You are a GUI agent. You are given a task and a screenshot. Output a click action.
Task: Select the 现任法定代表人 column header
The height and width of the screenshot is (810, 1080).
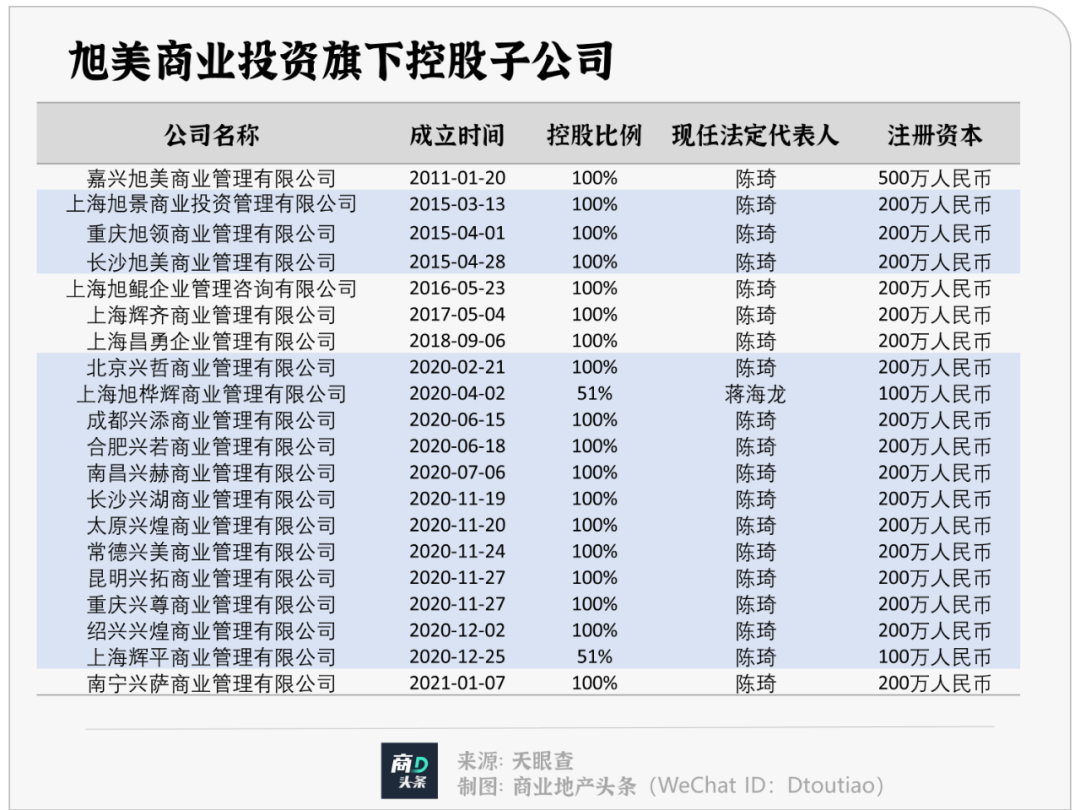755,134
